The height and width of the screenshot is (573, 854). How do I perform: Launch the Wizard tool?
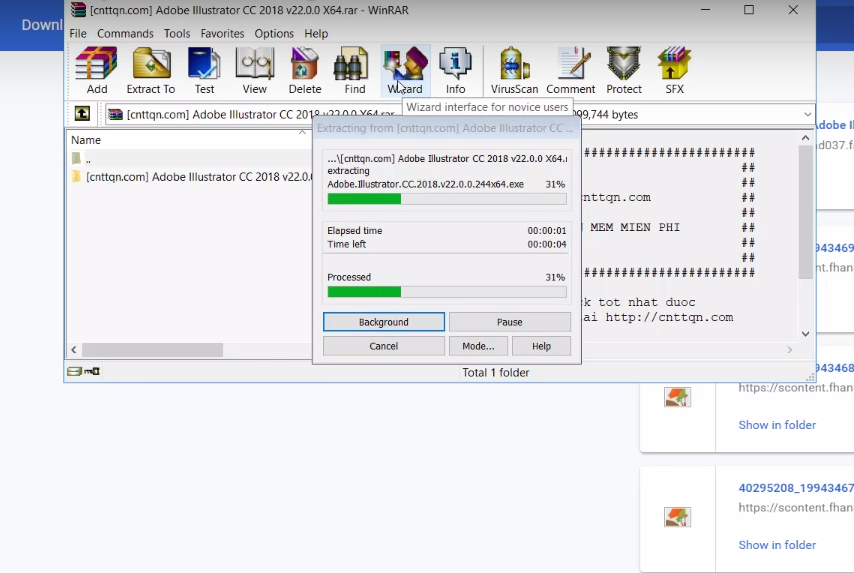click(405, 71)
